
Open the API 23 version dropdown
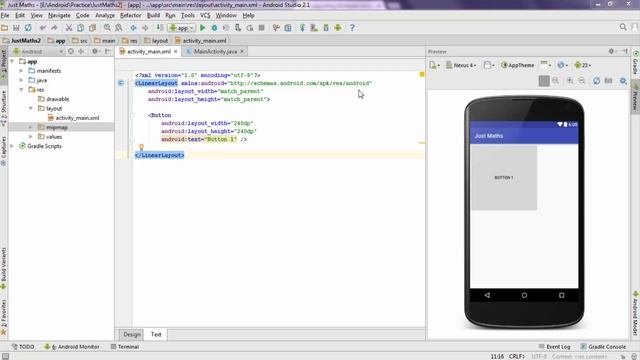coord(583,65)
